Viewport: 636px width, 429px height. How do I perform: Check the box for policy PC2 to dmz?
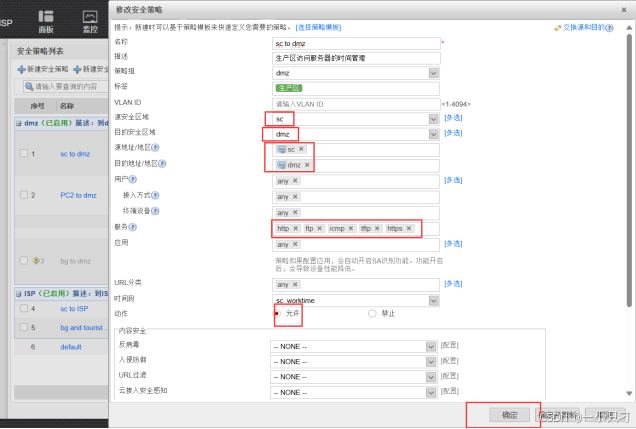click(x=24, y=195)
